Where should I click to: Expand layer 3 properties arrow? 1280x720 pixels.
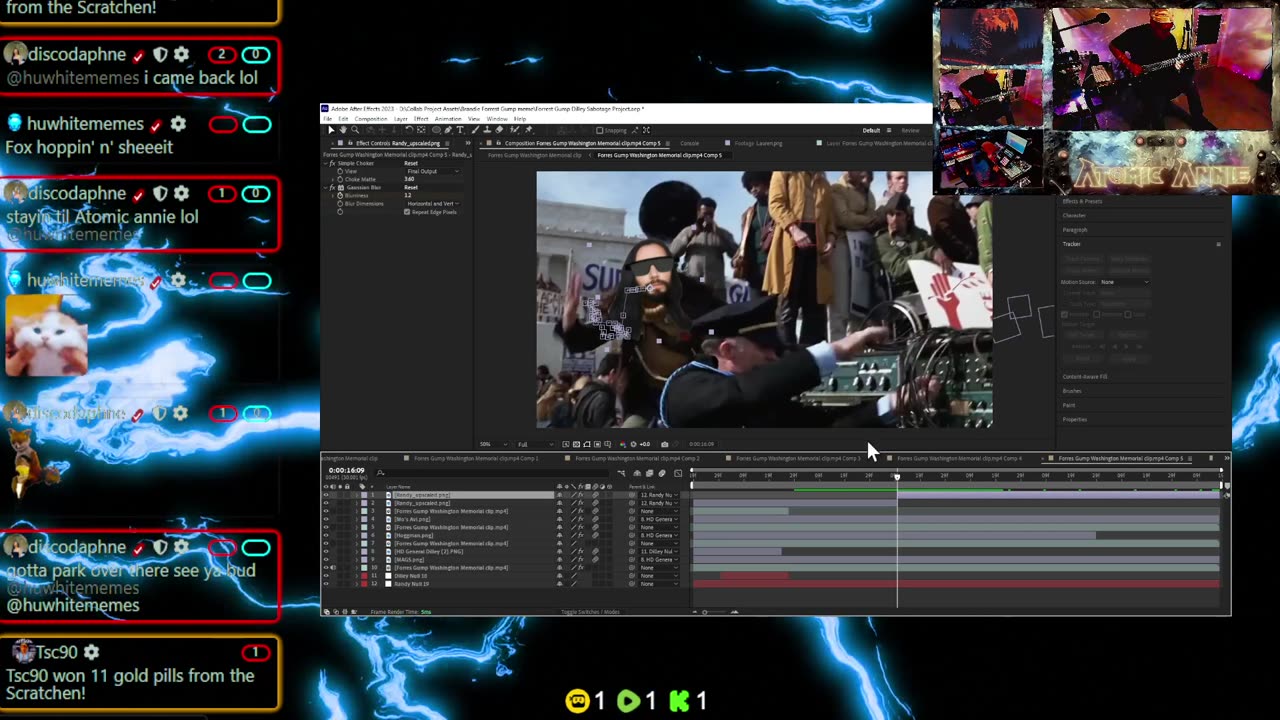tap(357, 511)
